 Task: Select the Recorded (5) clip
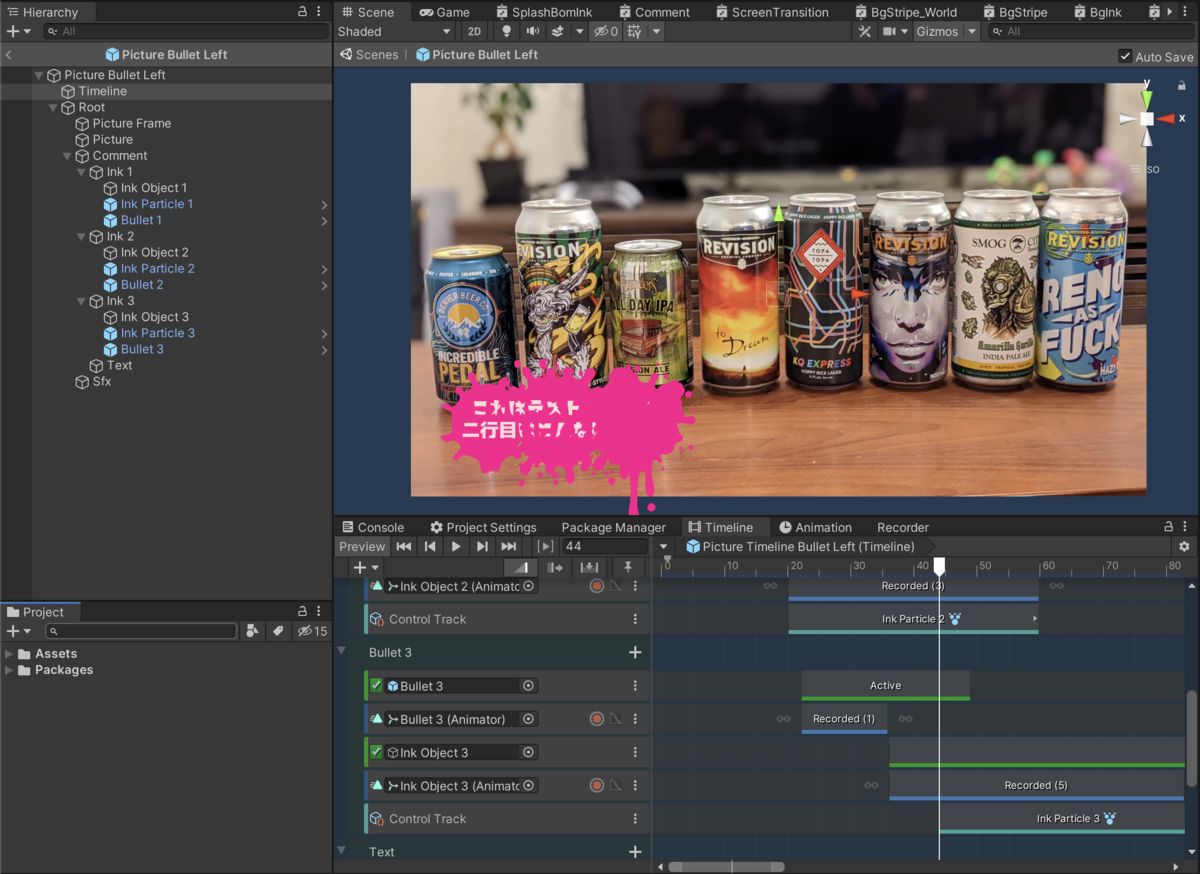pyautogui.click(x=1036, y=785)
